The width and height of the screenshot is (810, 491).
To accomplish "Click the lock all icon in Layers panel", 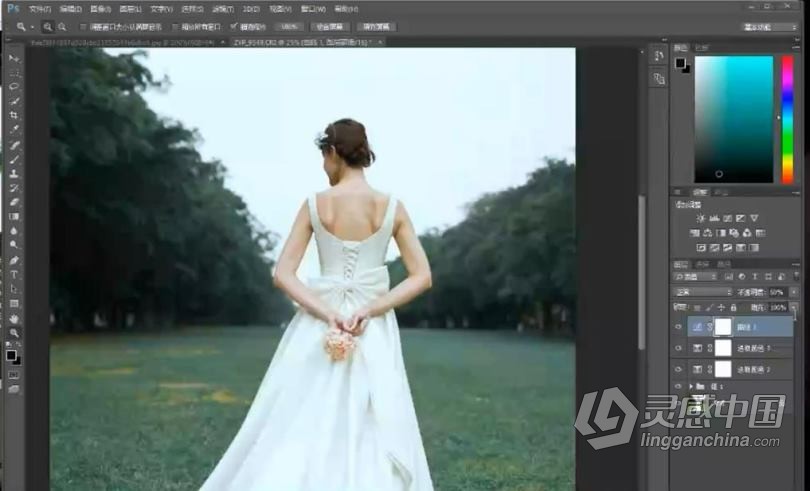I will tap(733, 308).
